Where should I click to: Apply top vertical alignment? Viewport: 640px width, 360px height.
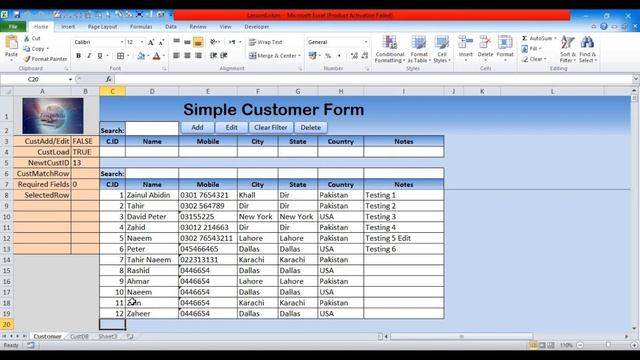point(176,42)
